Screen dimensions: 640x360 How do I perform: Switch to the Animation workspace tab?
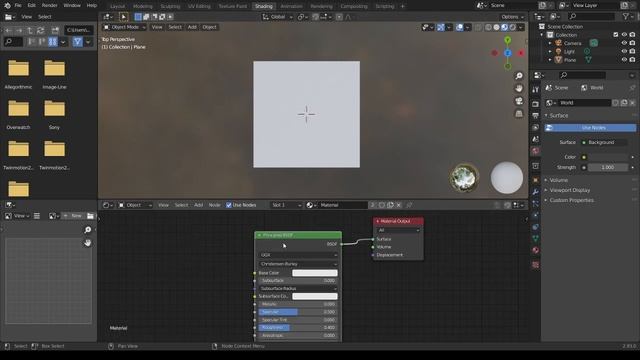point(291,6)
